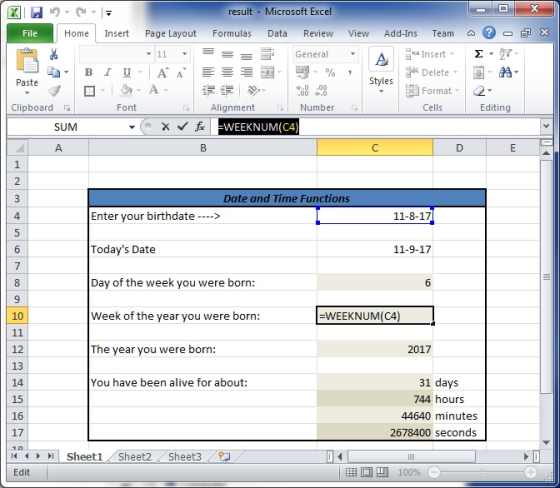Switch to the Insert ribbon tab
Screen dimensions: 560x488
pyautogui.click(x=116, y=34)
